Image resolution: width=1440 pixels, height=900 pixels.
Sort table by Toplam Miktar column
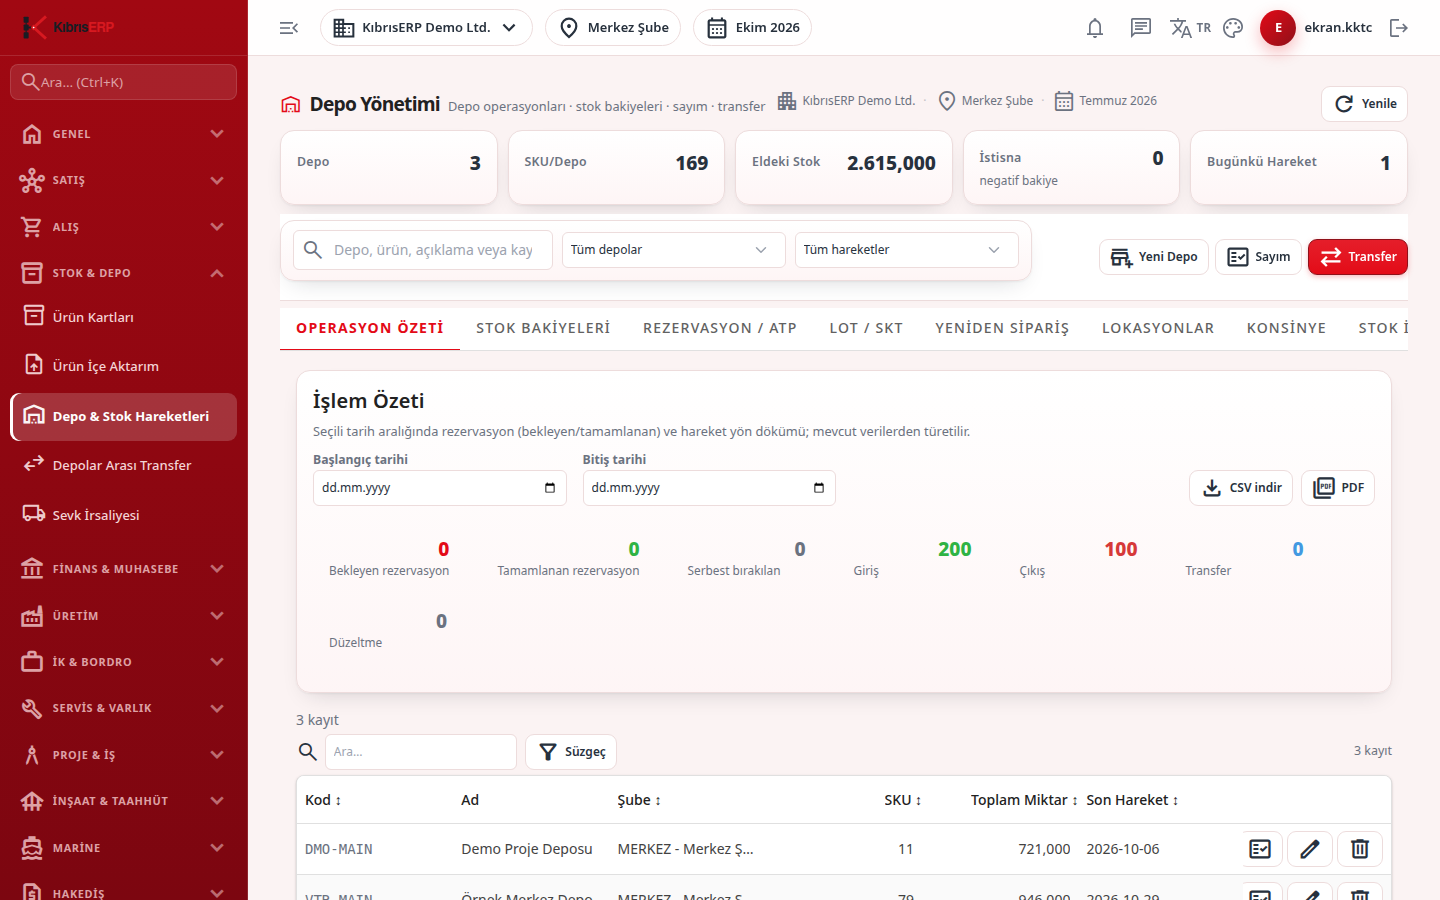click(1024, 800)
